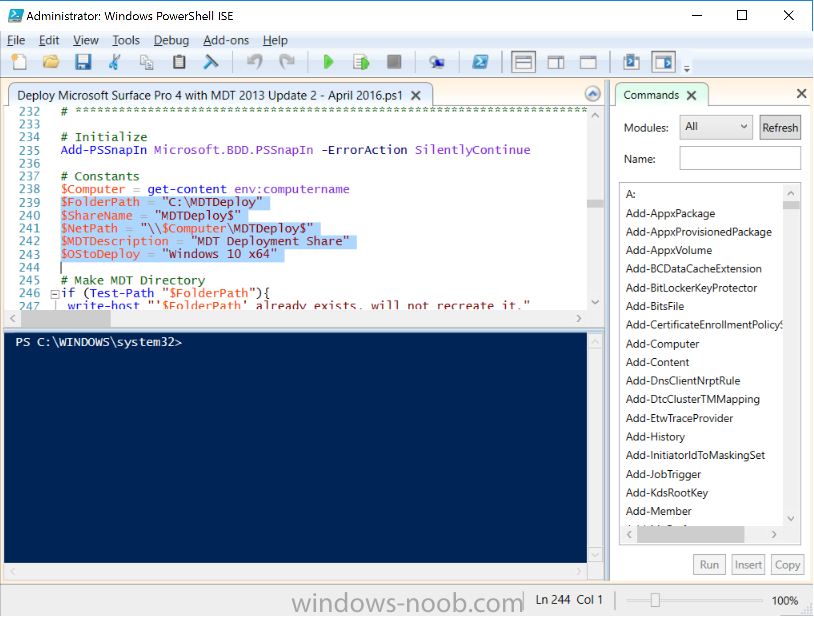
Task: Stop operation with the square icon
Action: tap(394, 62)
